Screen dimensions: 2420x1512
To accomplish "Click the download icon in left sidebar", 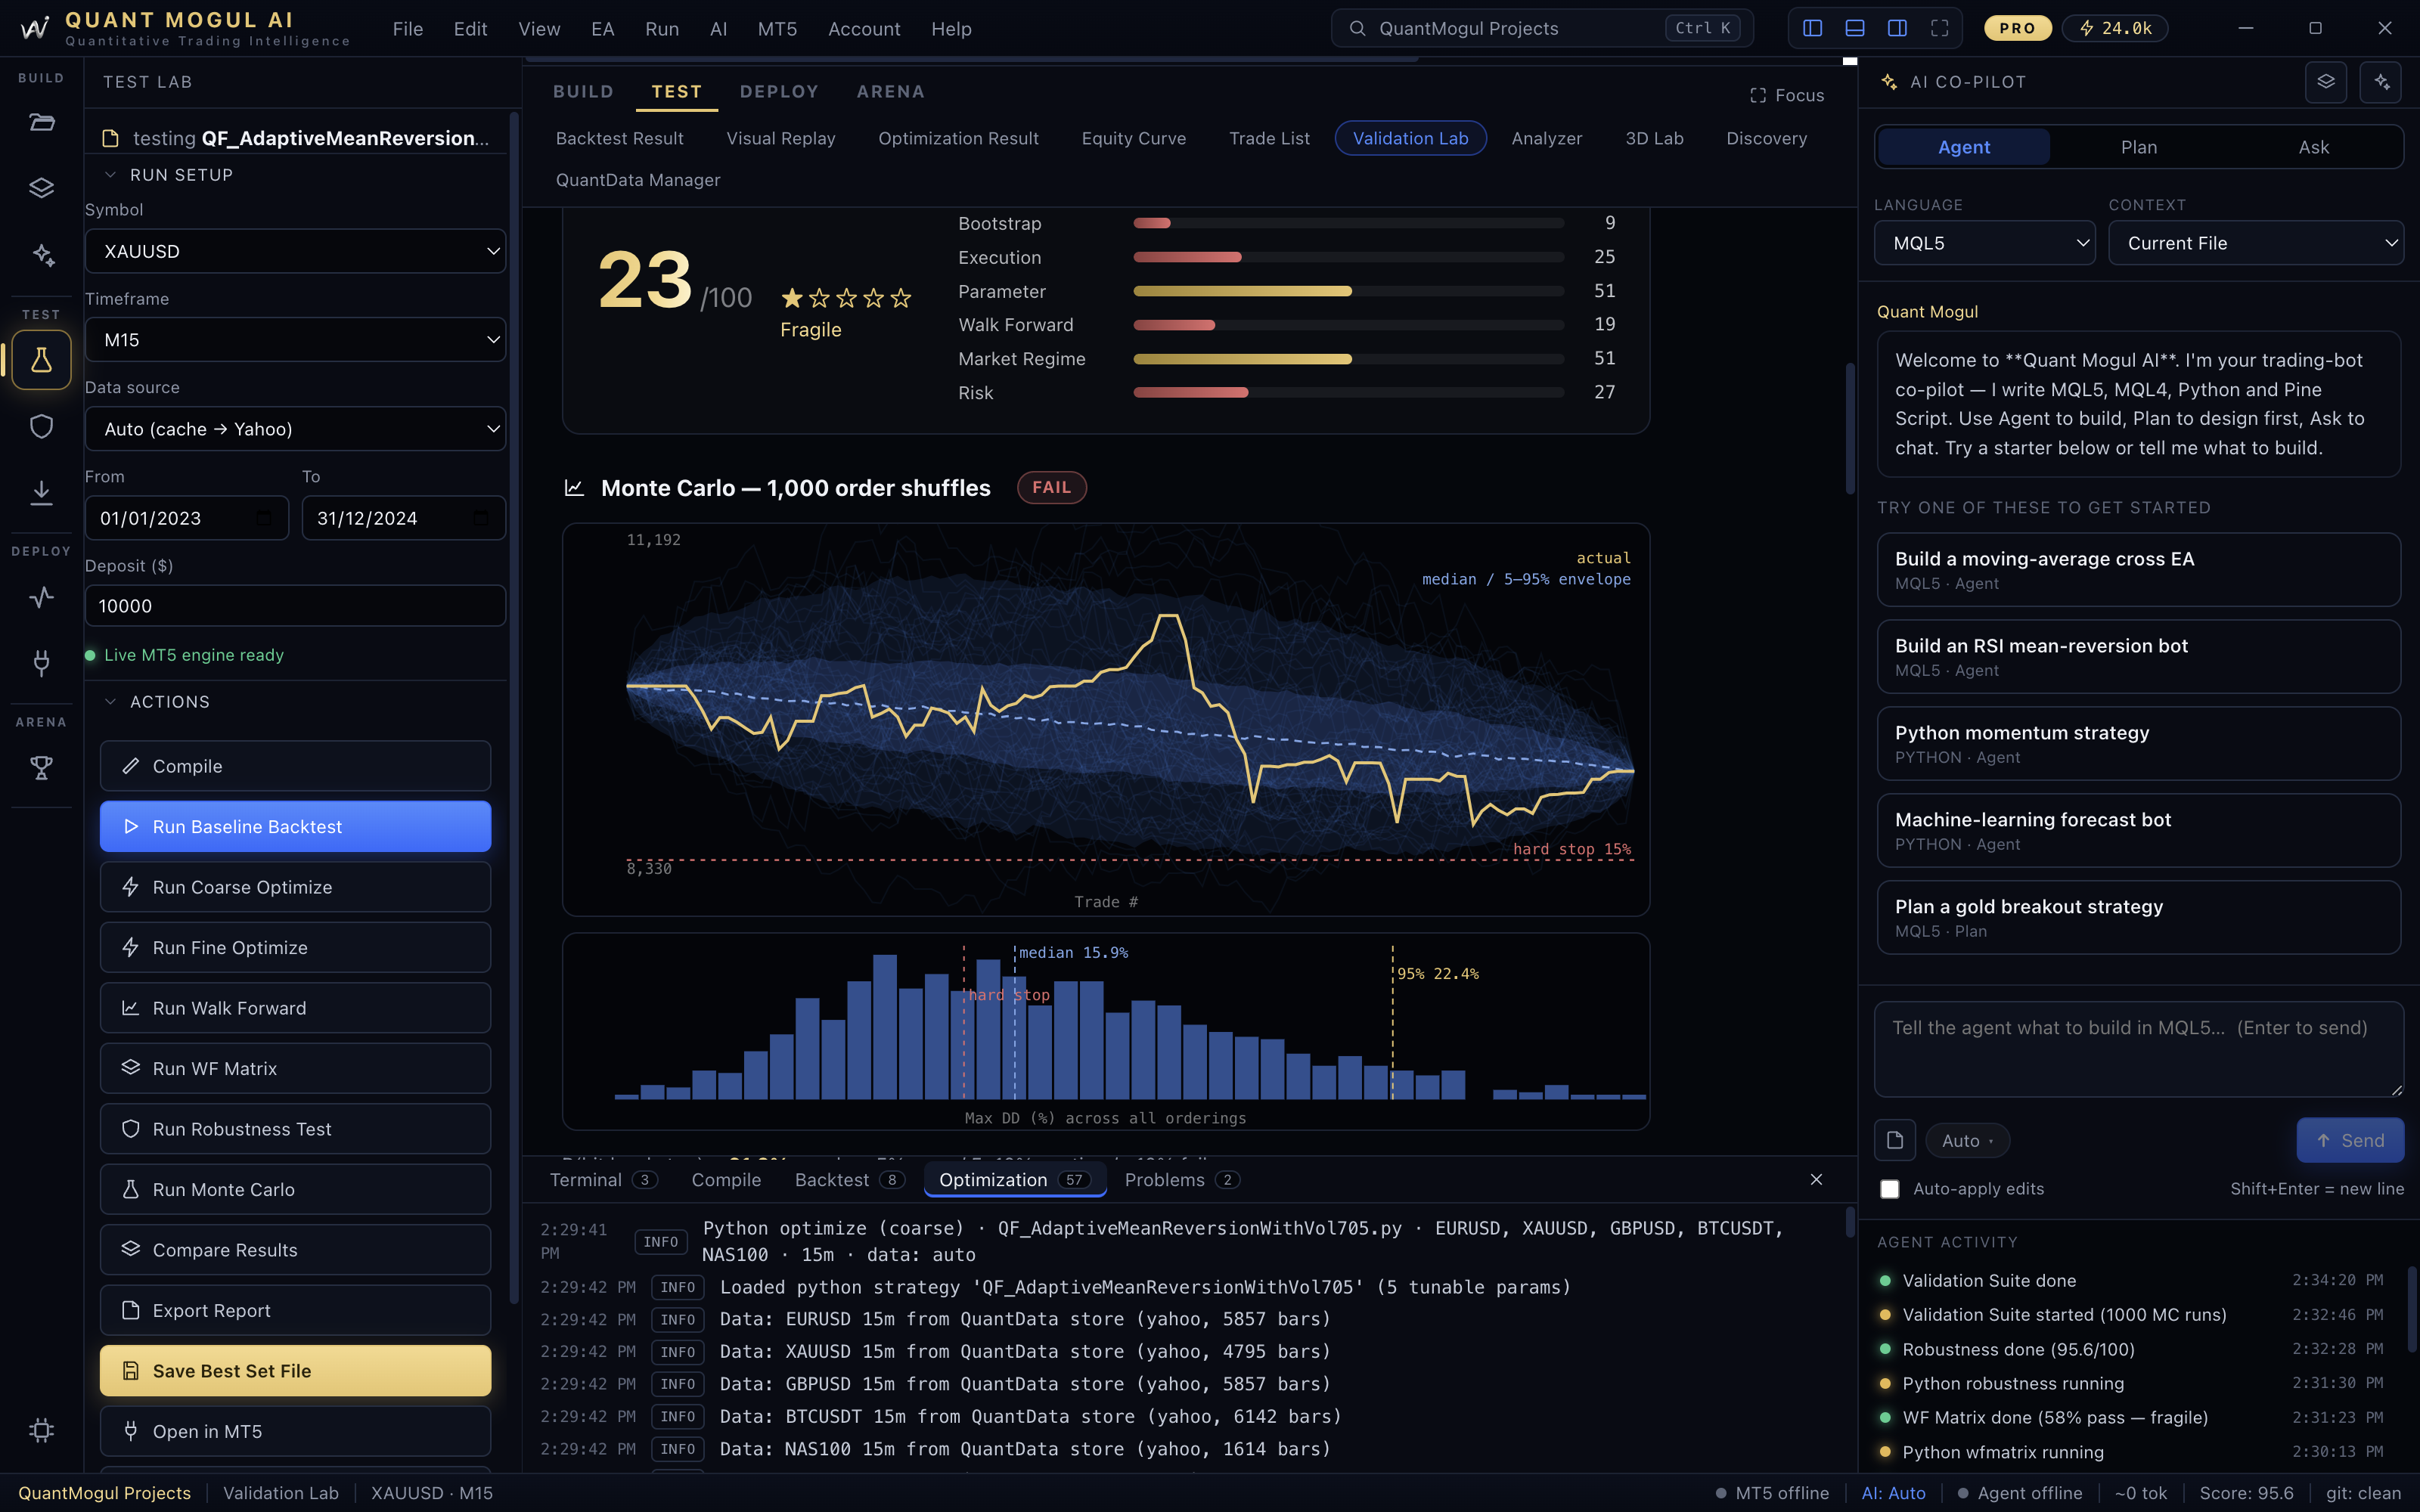I will [41, 492].
